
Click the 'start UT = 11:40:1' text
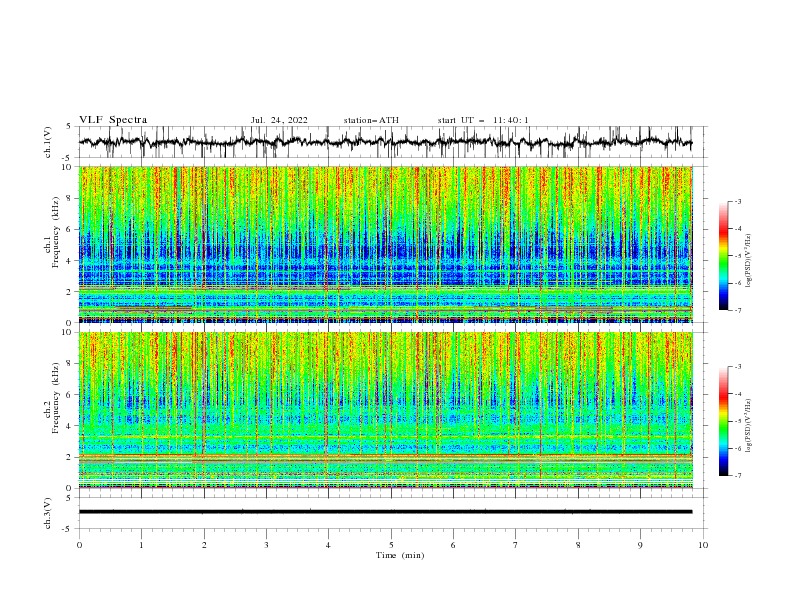pyautogui.click(x=483, y=120)
